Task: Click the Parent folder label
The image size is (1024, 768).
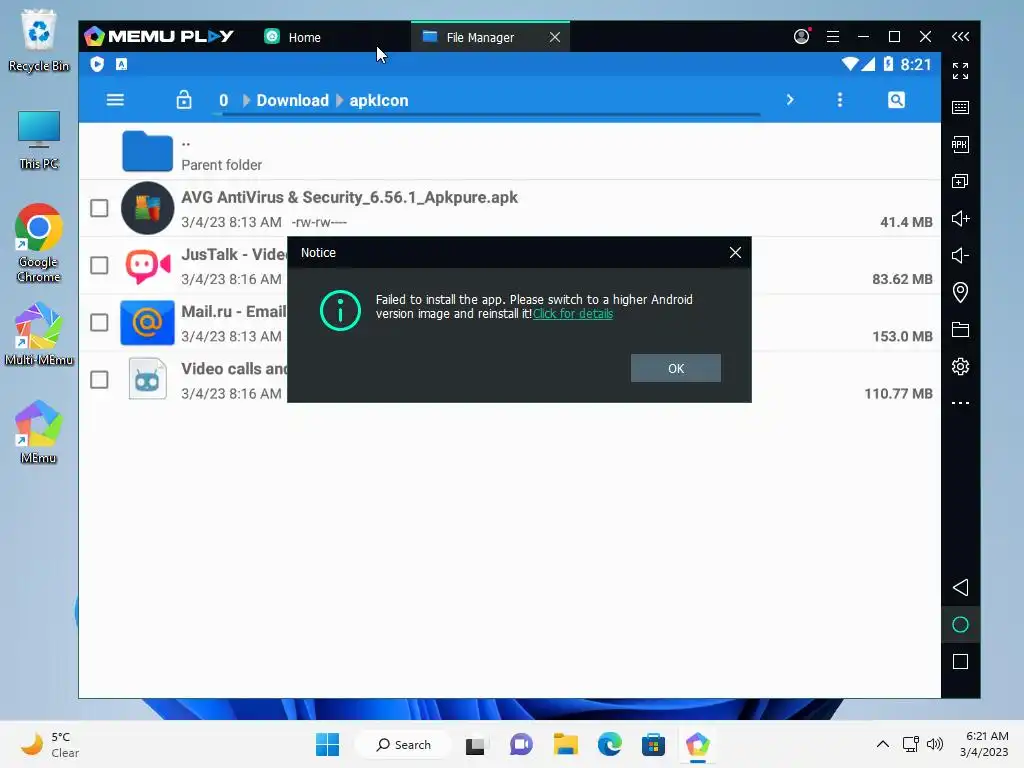Action: [x=221, y=165]
